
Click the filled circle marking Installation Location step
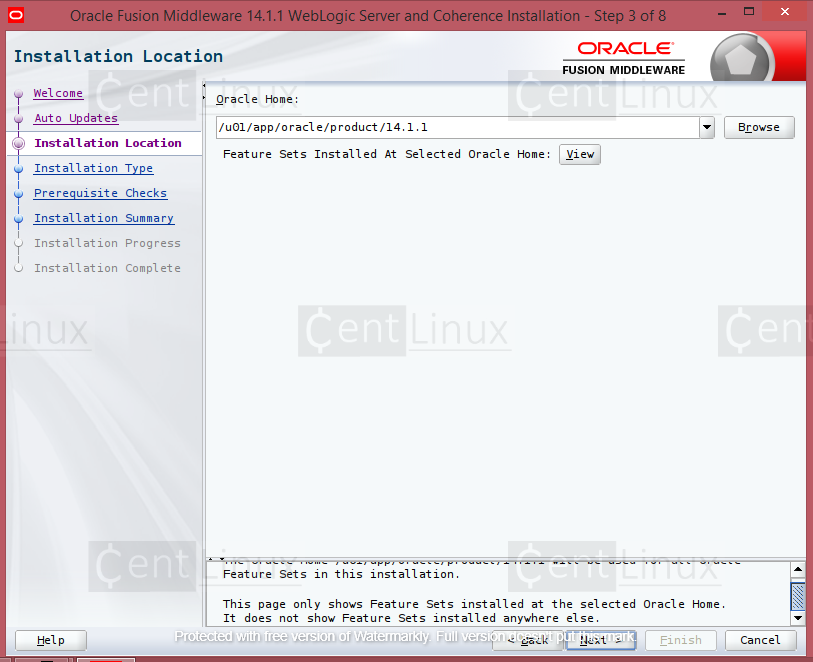(18, 143)
